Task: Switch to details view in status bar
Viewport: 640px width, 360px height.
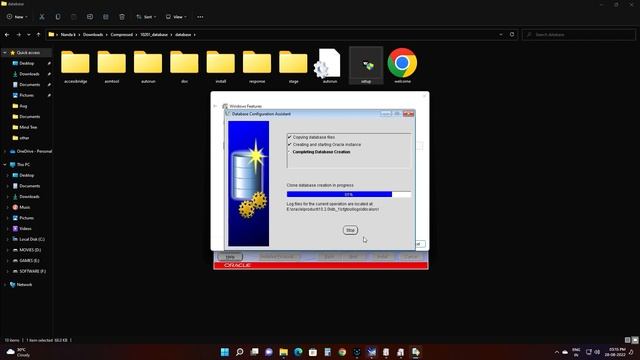Action: pos(628,340)
